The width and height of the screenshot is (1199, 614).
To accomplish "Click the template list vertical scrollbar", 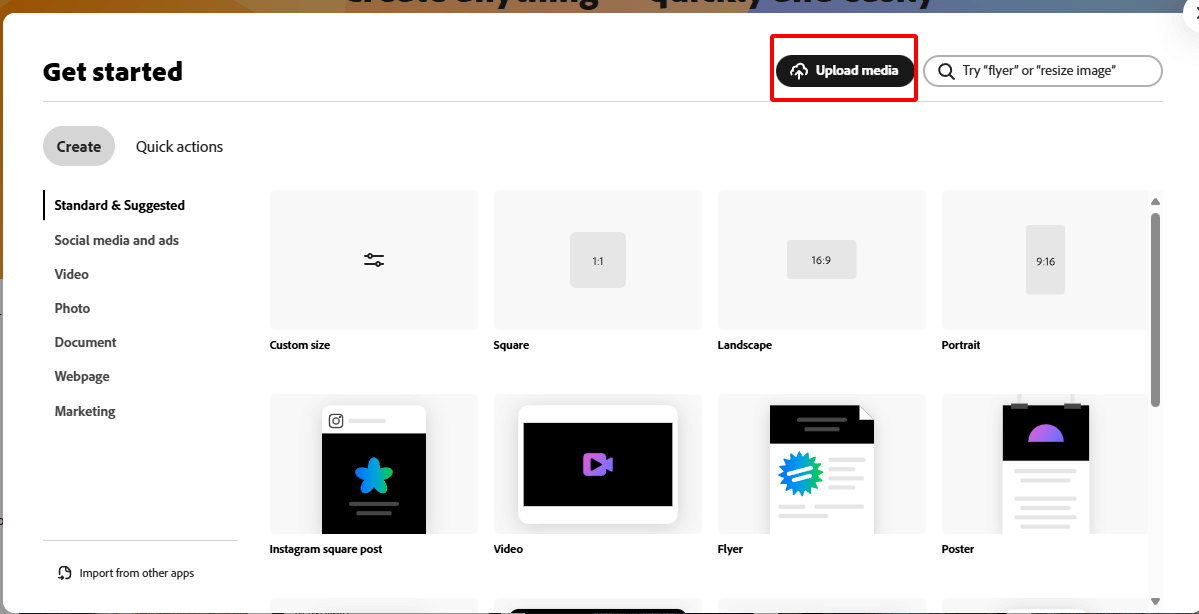I will click(x=1155, y=308).
